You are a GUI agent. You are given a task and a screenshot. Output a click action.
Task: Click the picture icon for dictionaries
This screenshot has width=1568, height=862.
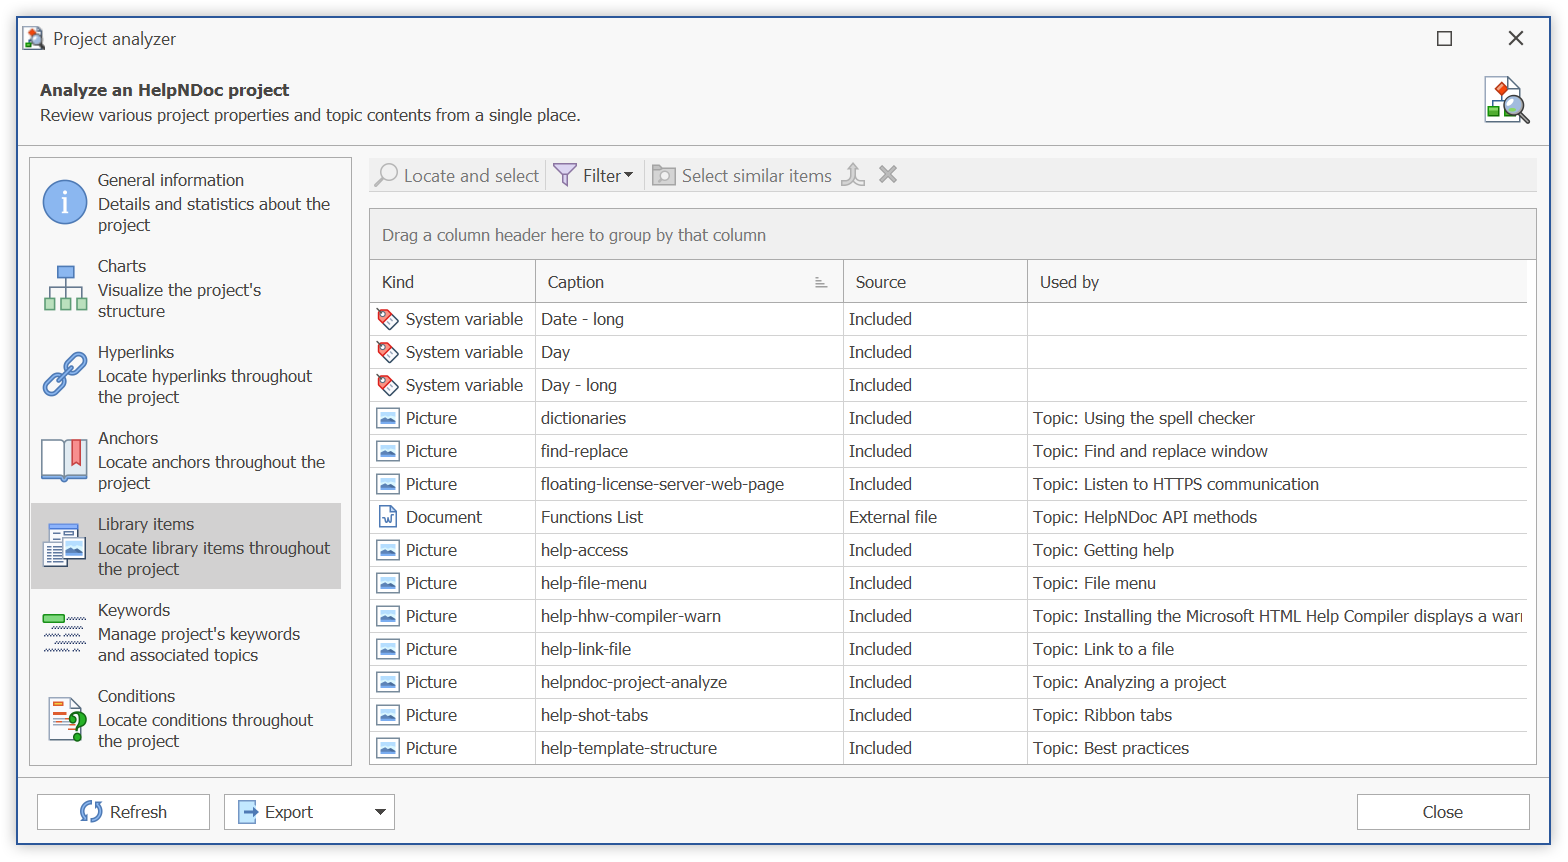point(388,418)
